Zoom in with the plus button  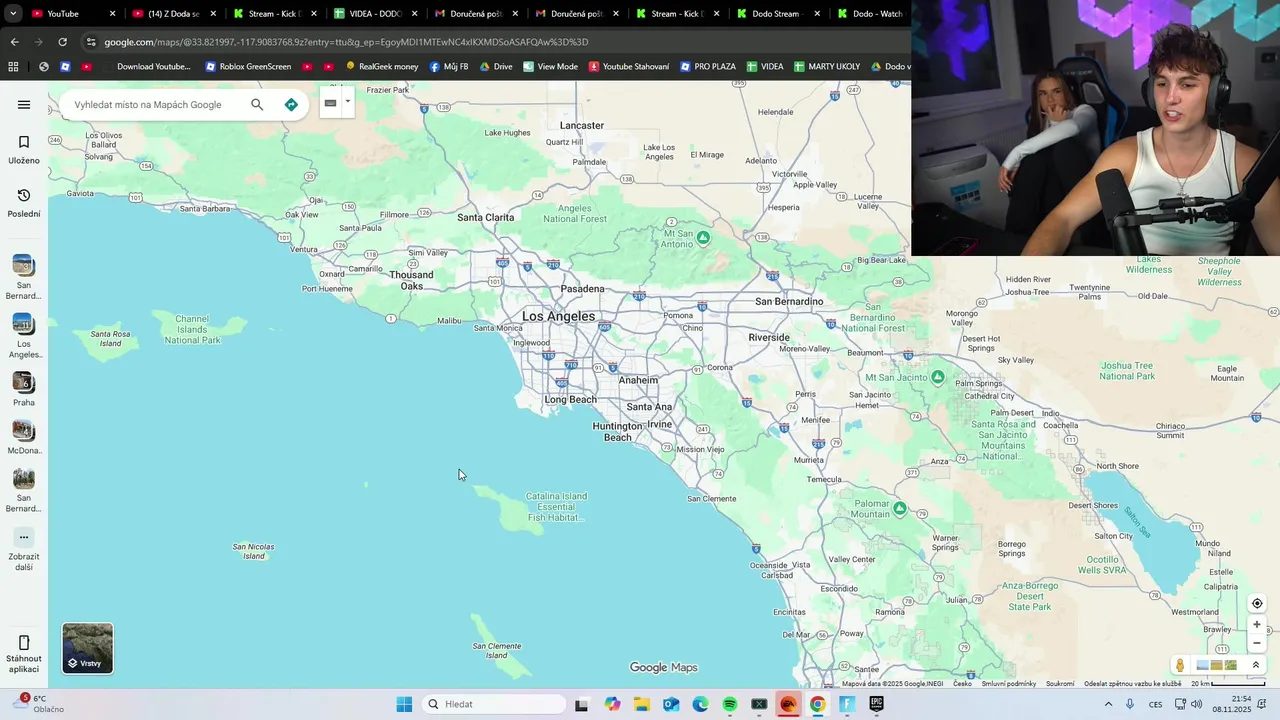pyautogui.click(x=1257, y=625)
